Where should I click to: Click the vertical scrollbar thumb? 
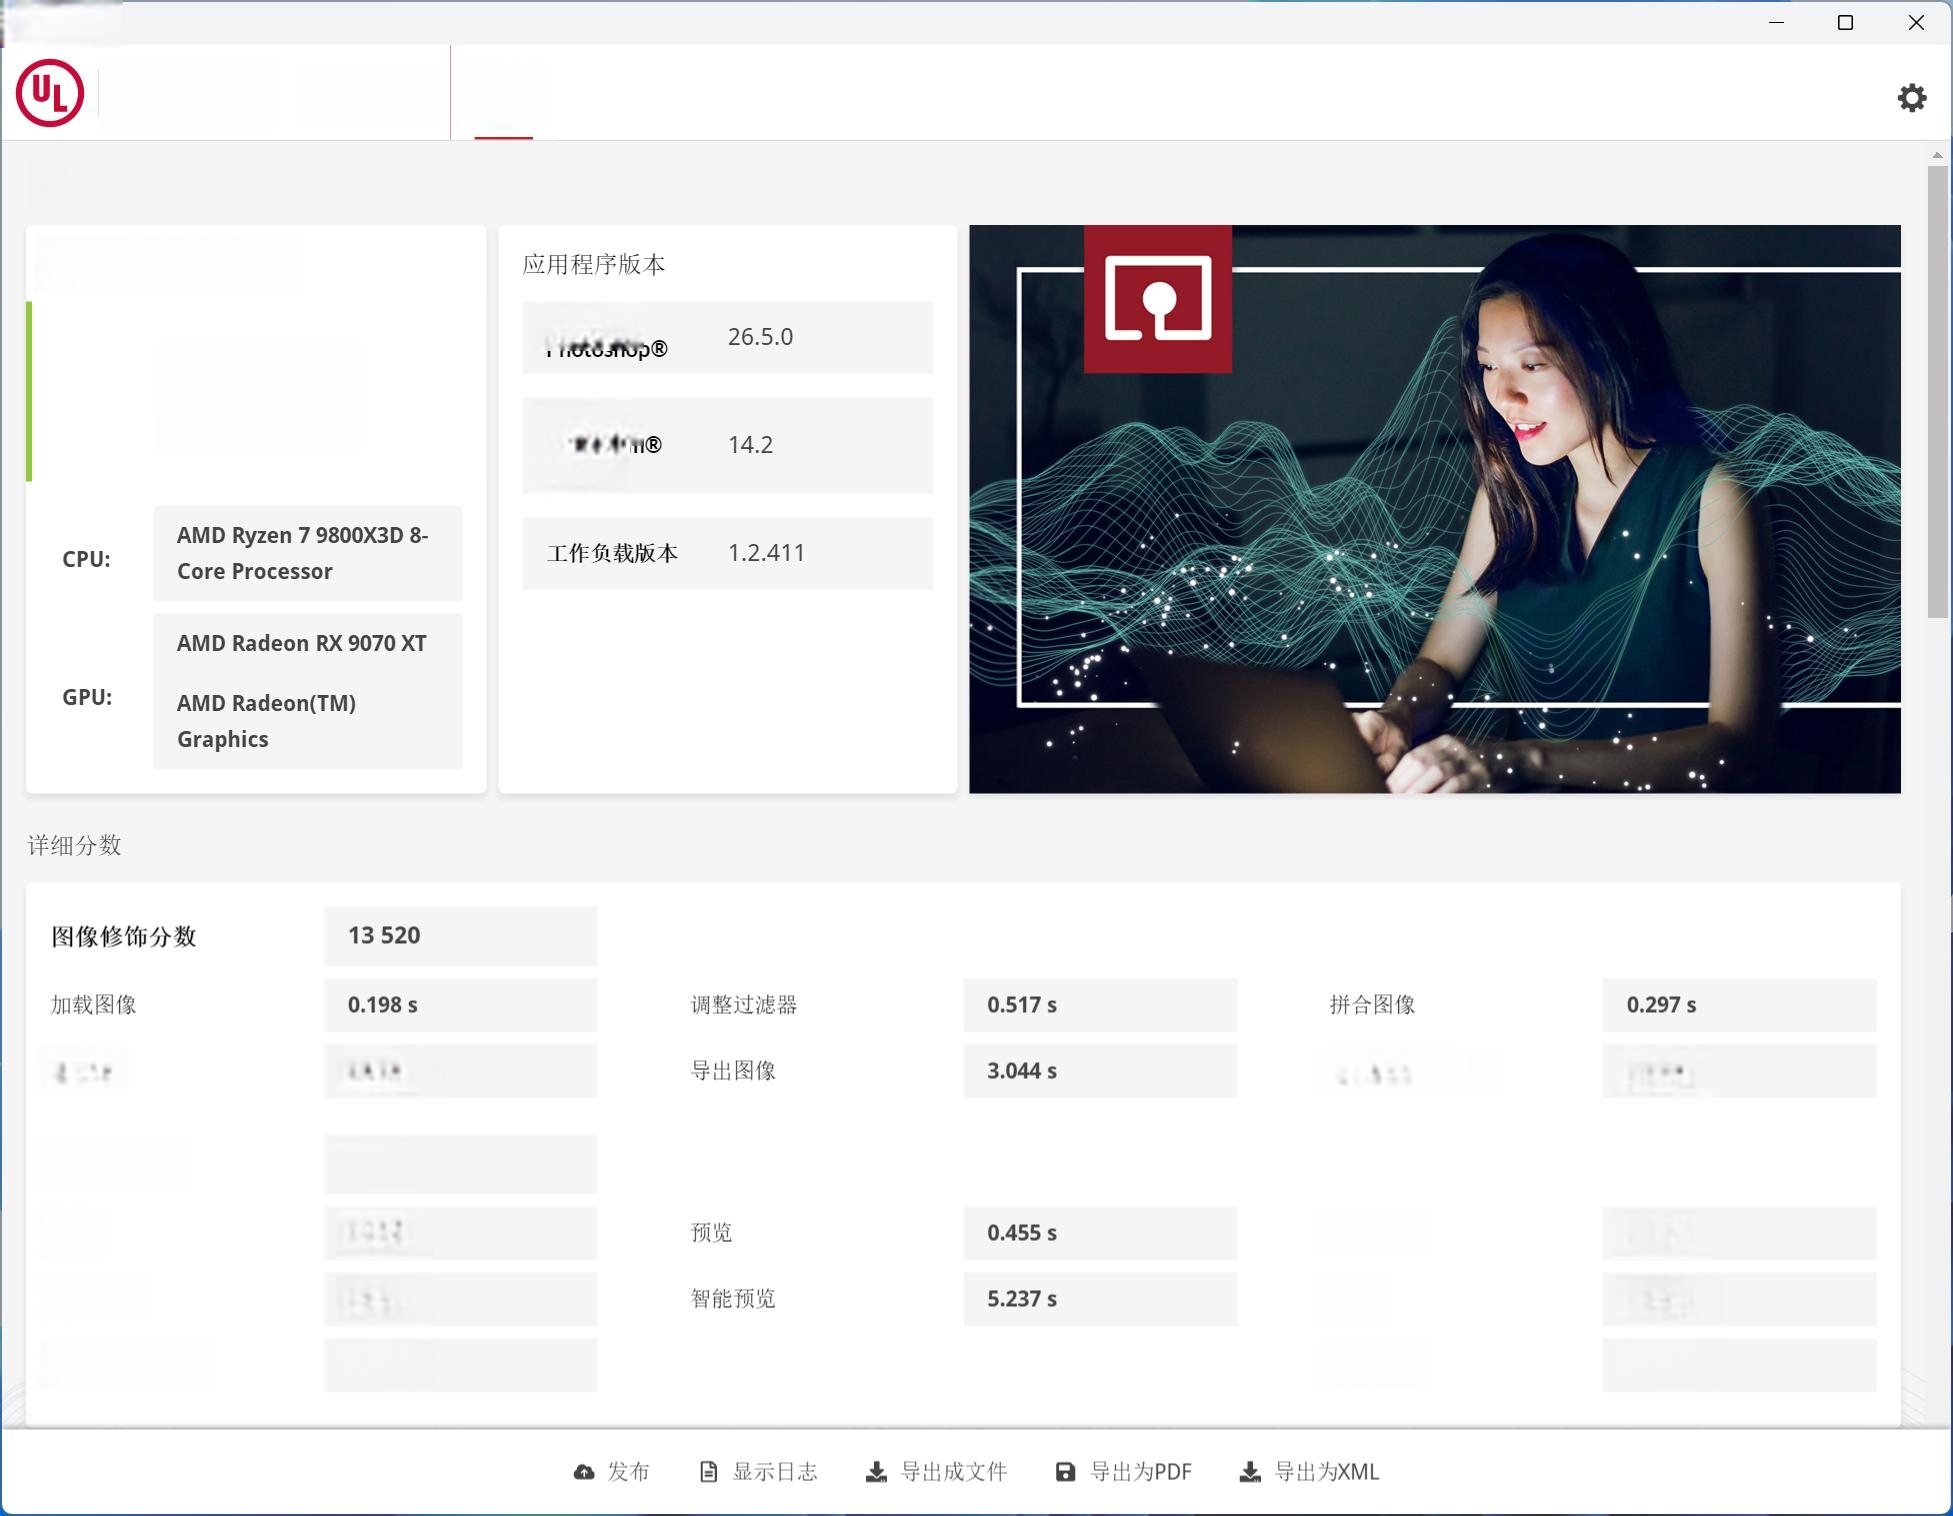click(1937, 392)
